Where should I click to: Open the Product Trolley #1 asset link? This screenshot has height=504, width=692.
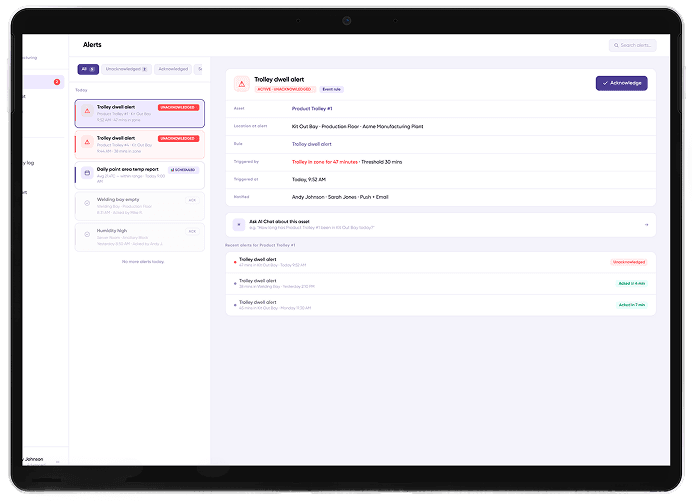312,109
